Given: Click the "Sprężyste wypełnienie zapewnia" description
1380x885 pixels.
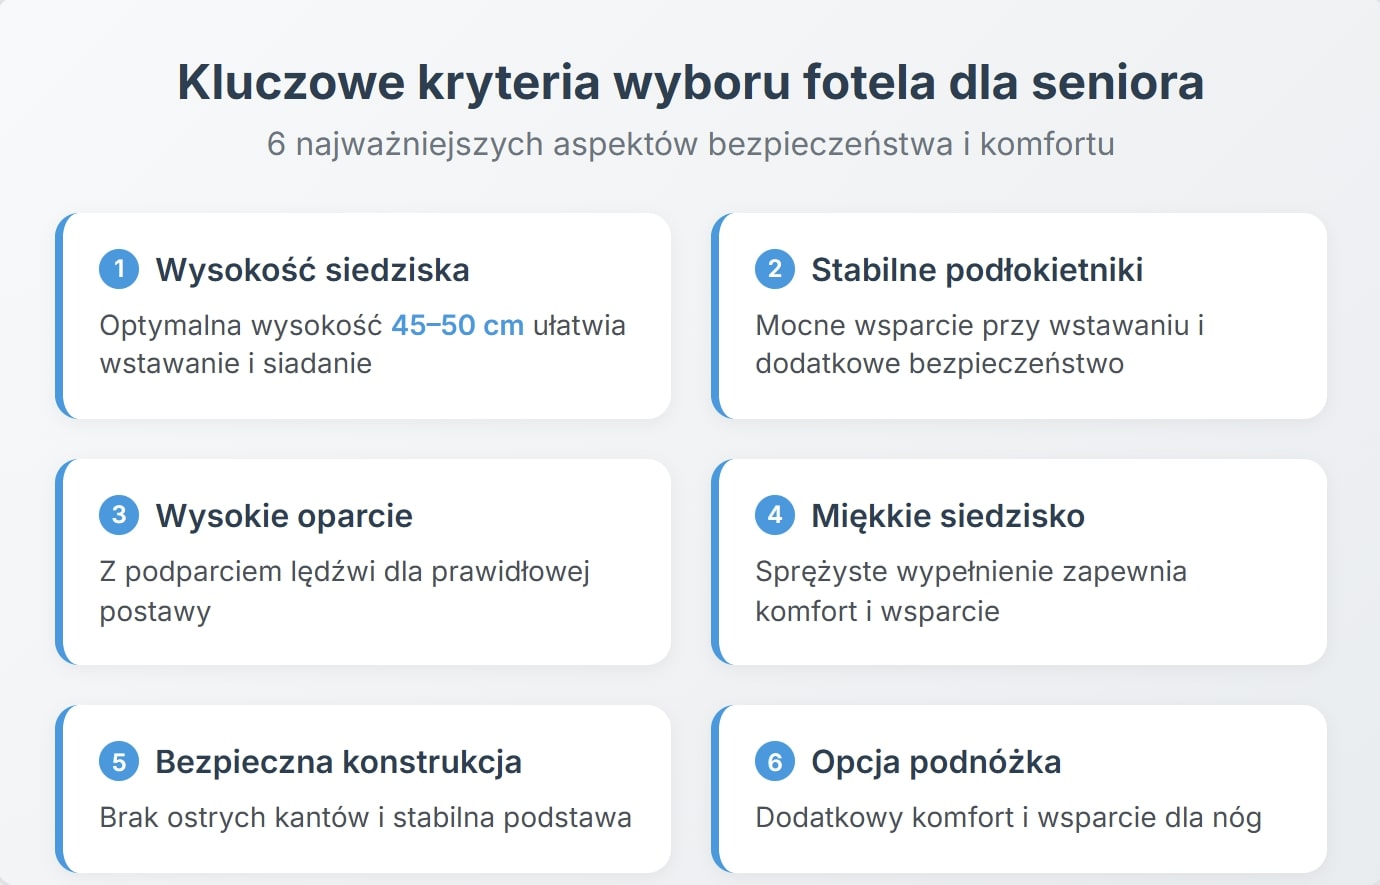Looking at the screenshot, I should coord(970,591).
